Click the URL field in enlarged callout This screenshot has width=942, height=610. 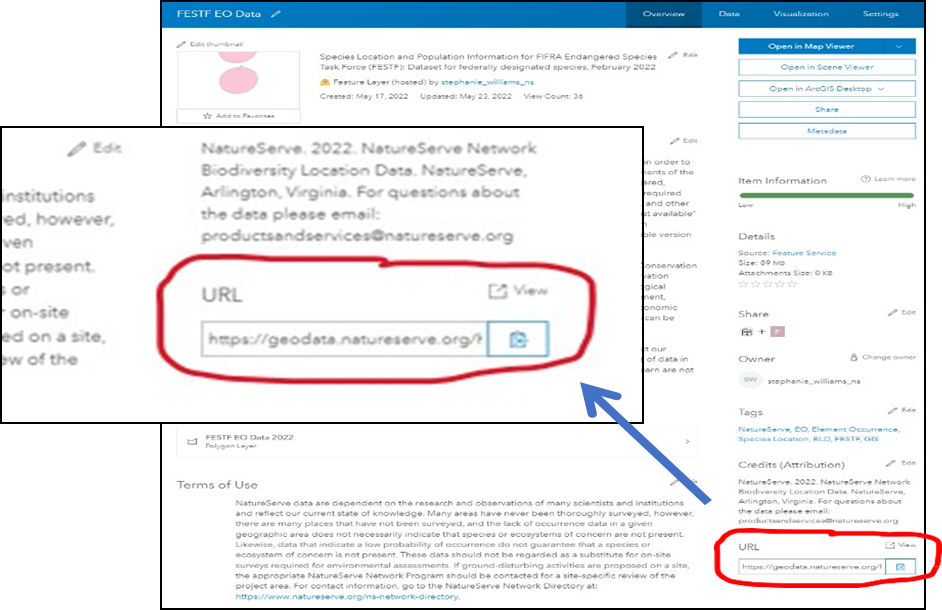click(x=344, y=340)
